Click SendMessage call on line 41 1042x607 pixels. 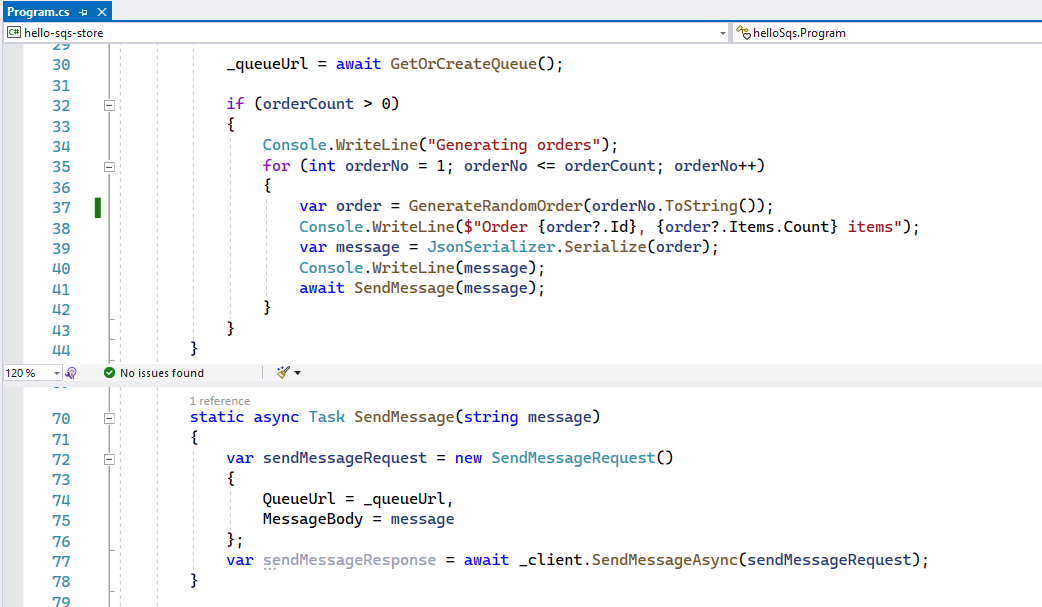point(404,288)
